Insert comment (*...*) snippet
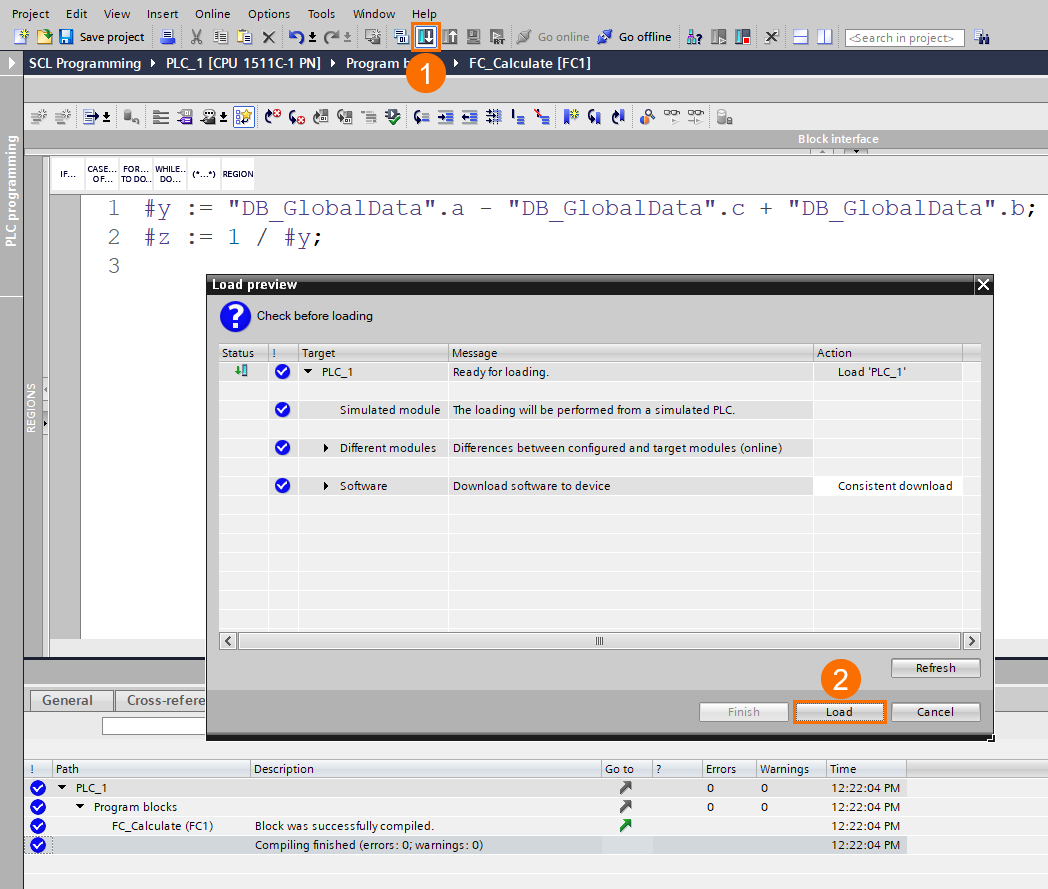The image size is (1048, 889). (x=204, y=174)
